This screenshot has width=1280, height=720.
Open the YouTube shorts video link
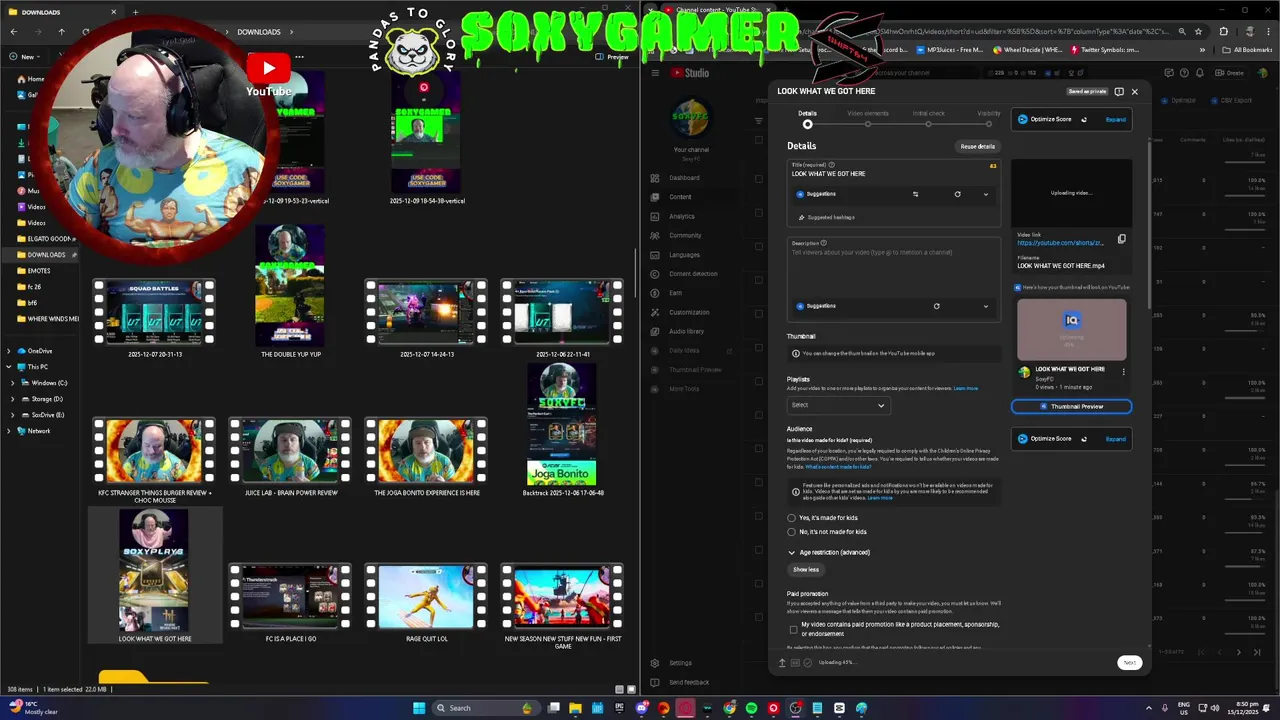[x=1060, y=243]
